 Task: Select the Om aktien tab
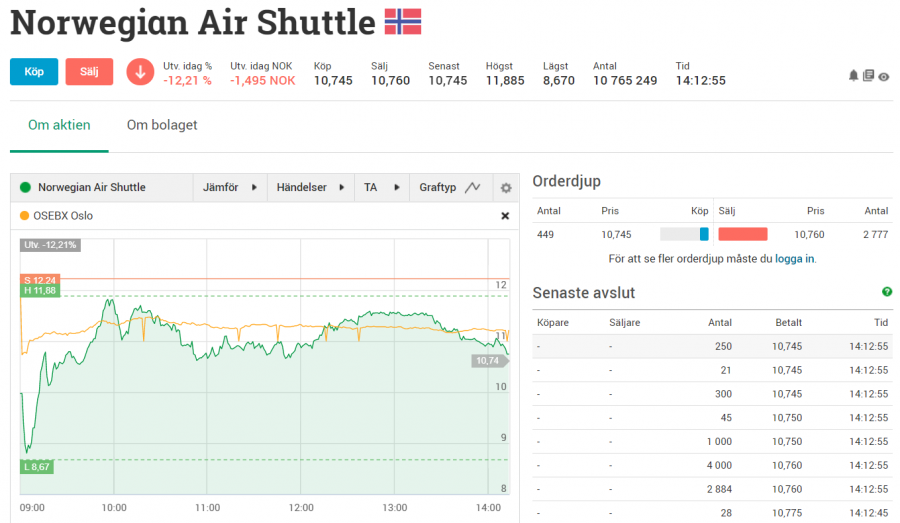[59, 125]
